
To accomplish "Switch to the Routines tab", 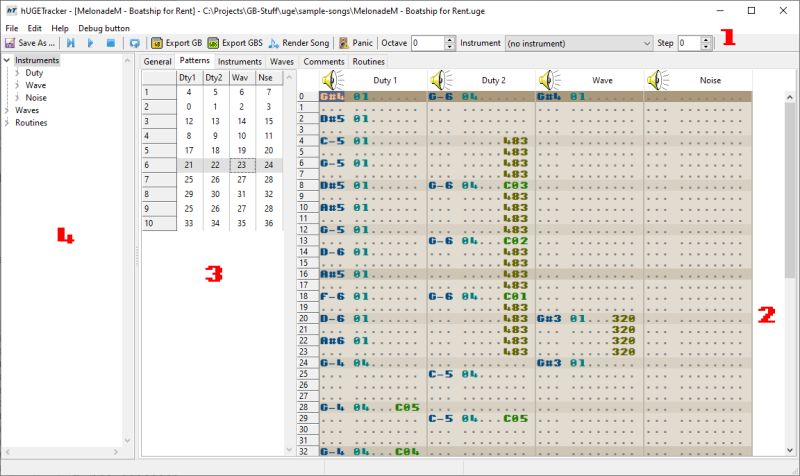I will tap(368, 61).
